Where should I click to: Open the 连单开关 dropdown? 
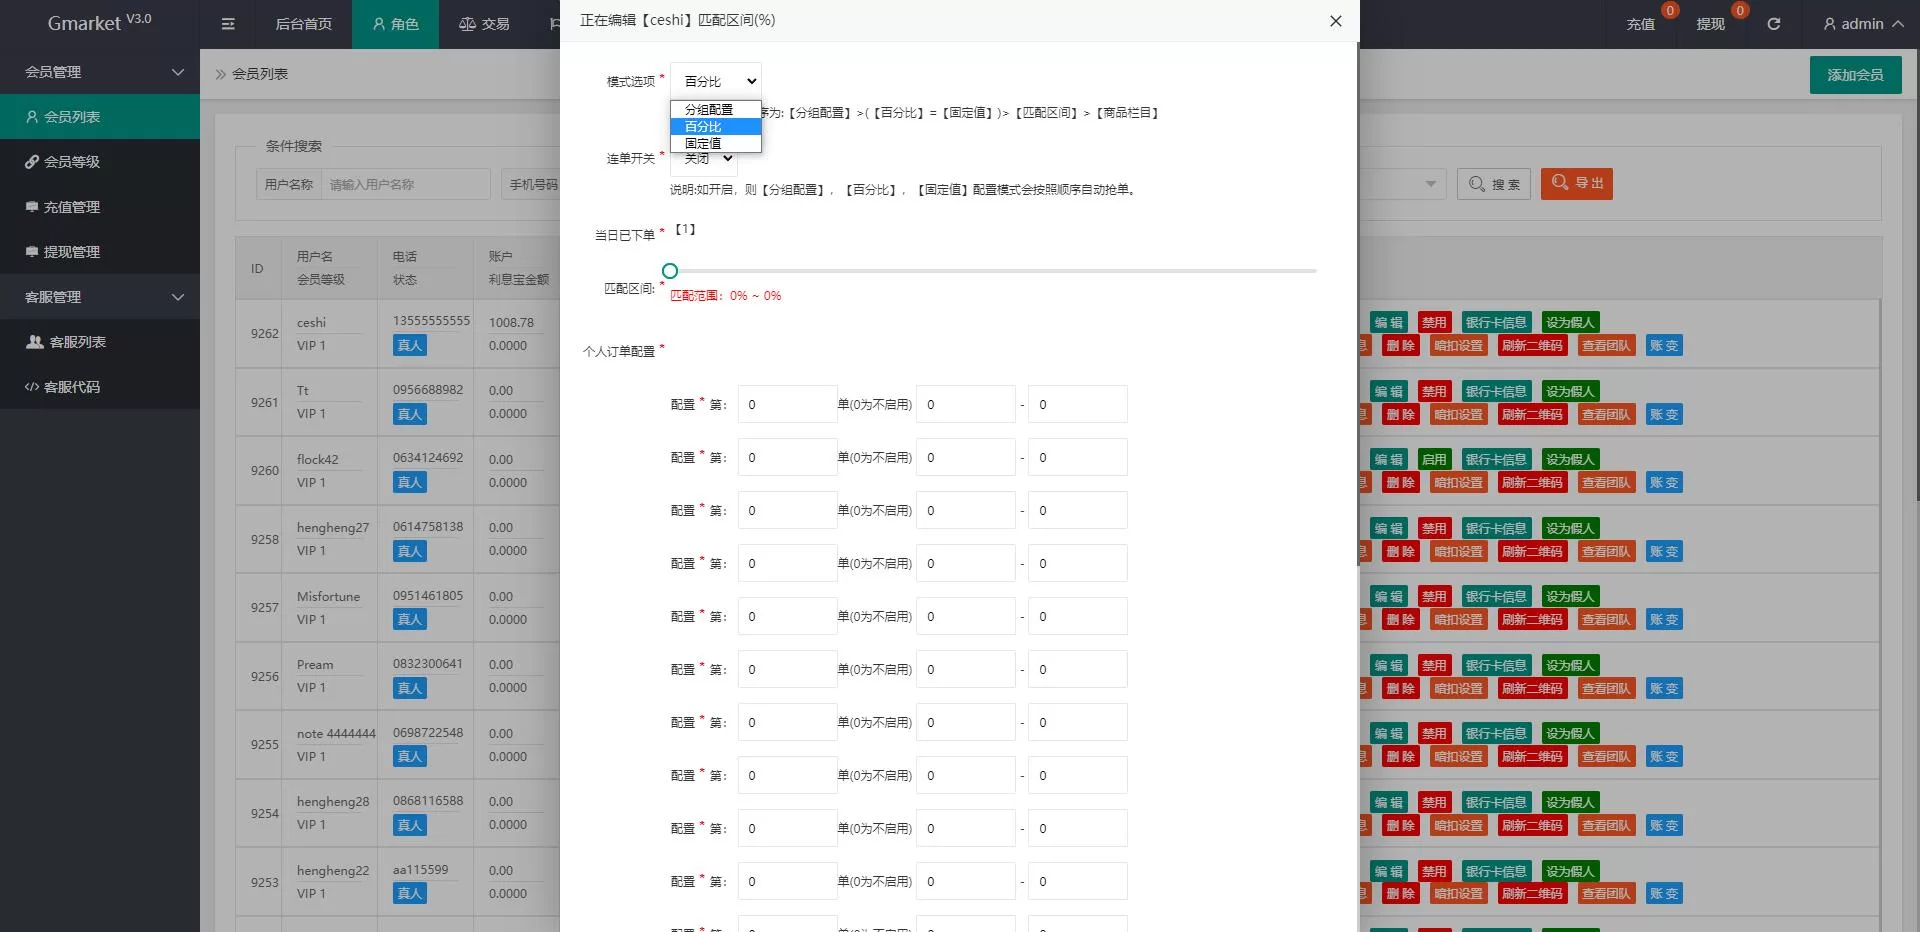[704, 160]
